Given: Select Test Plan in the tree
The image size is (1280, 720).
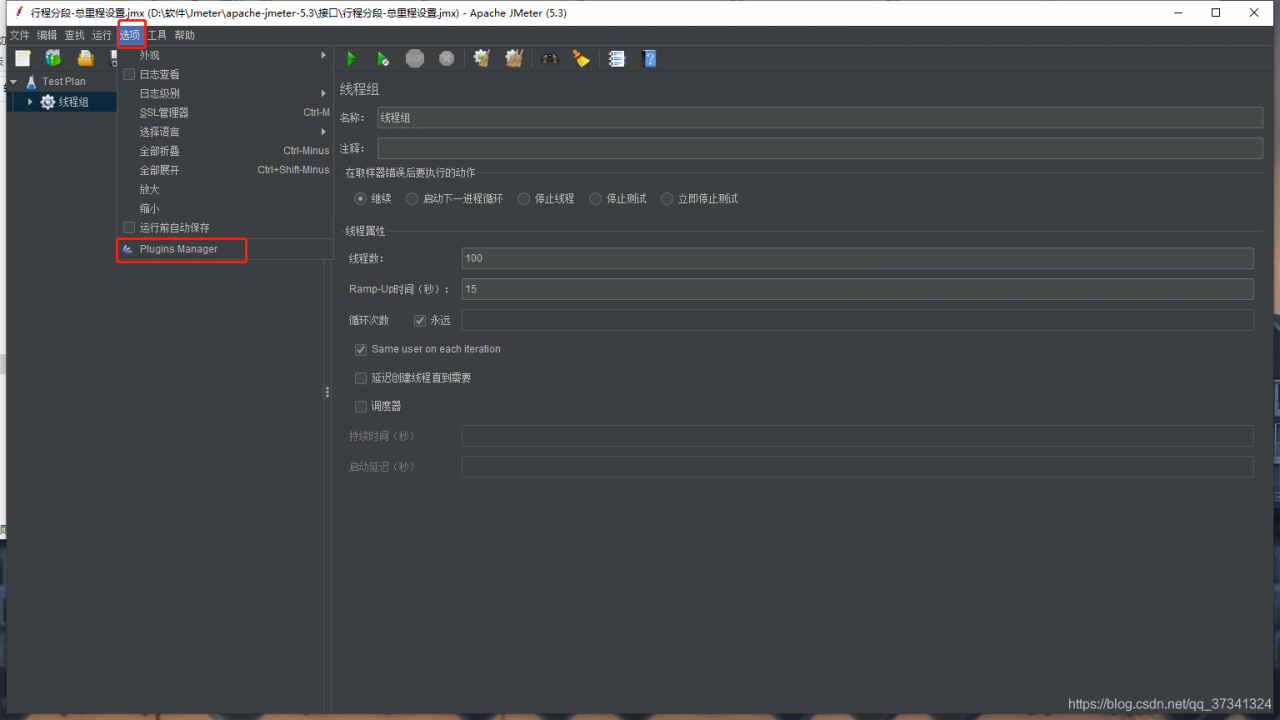Looking at the screenshot, I should [x=64, y=82].
